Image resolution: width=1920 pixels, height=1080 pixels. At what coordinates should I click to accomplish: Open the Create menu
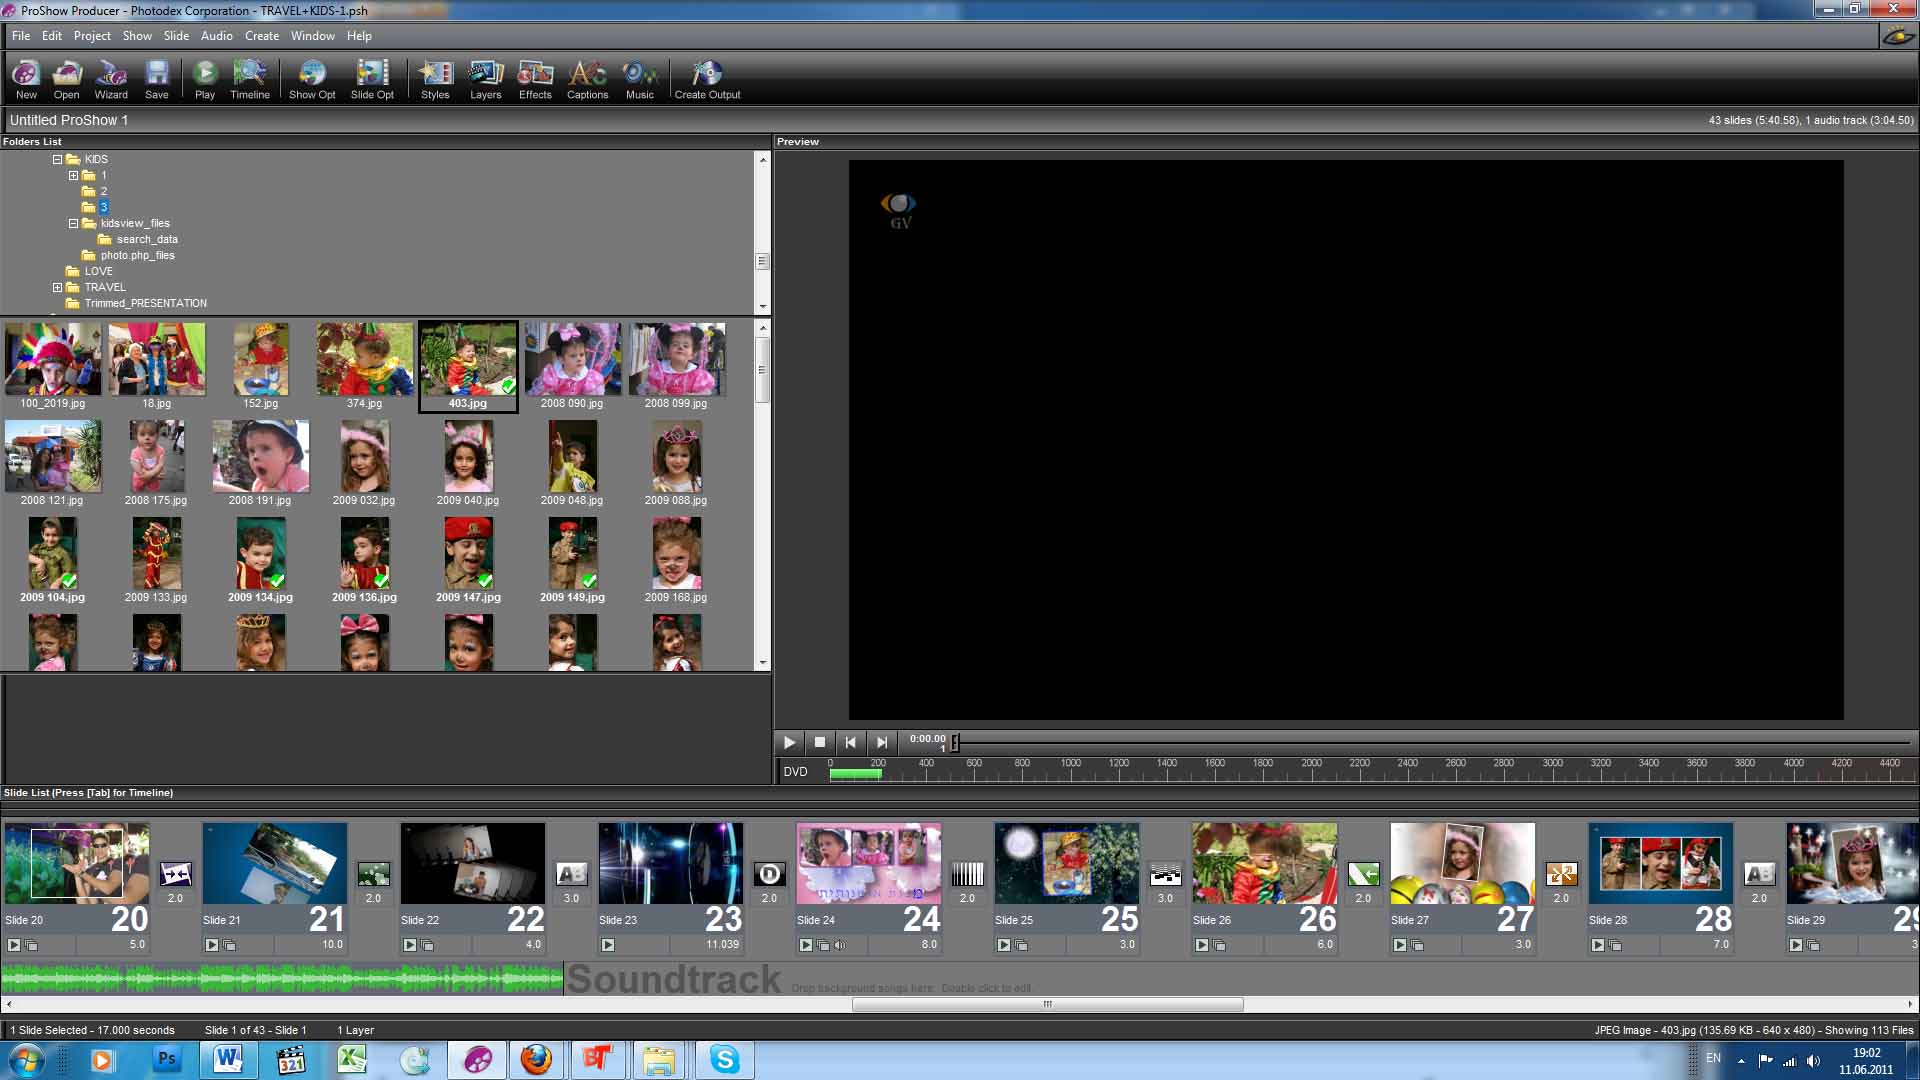(x=262, y=36)
